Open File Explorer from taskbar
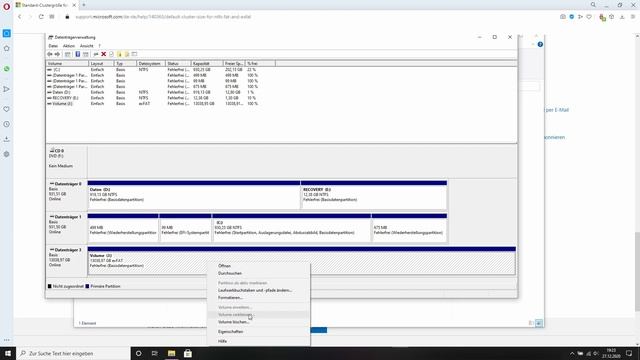Viewport: 640px width, 360px height. point(171,353)
